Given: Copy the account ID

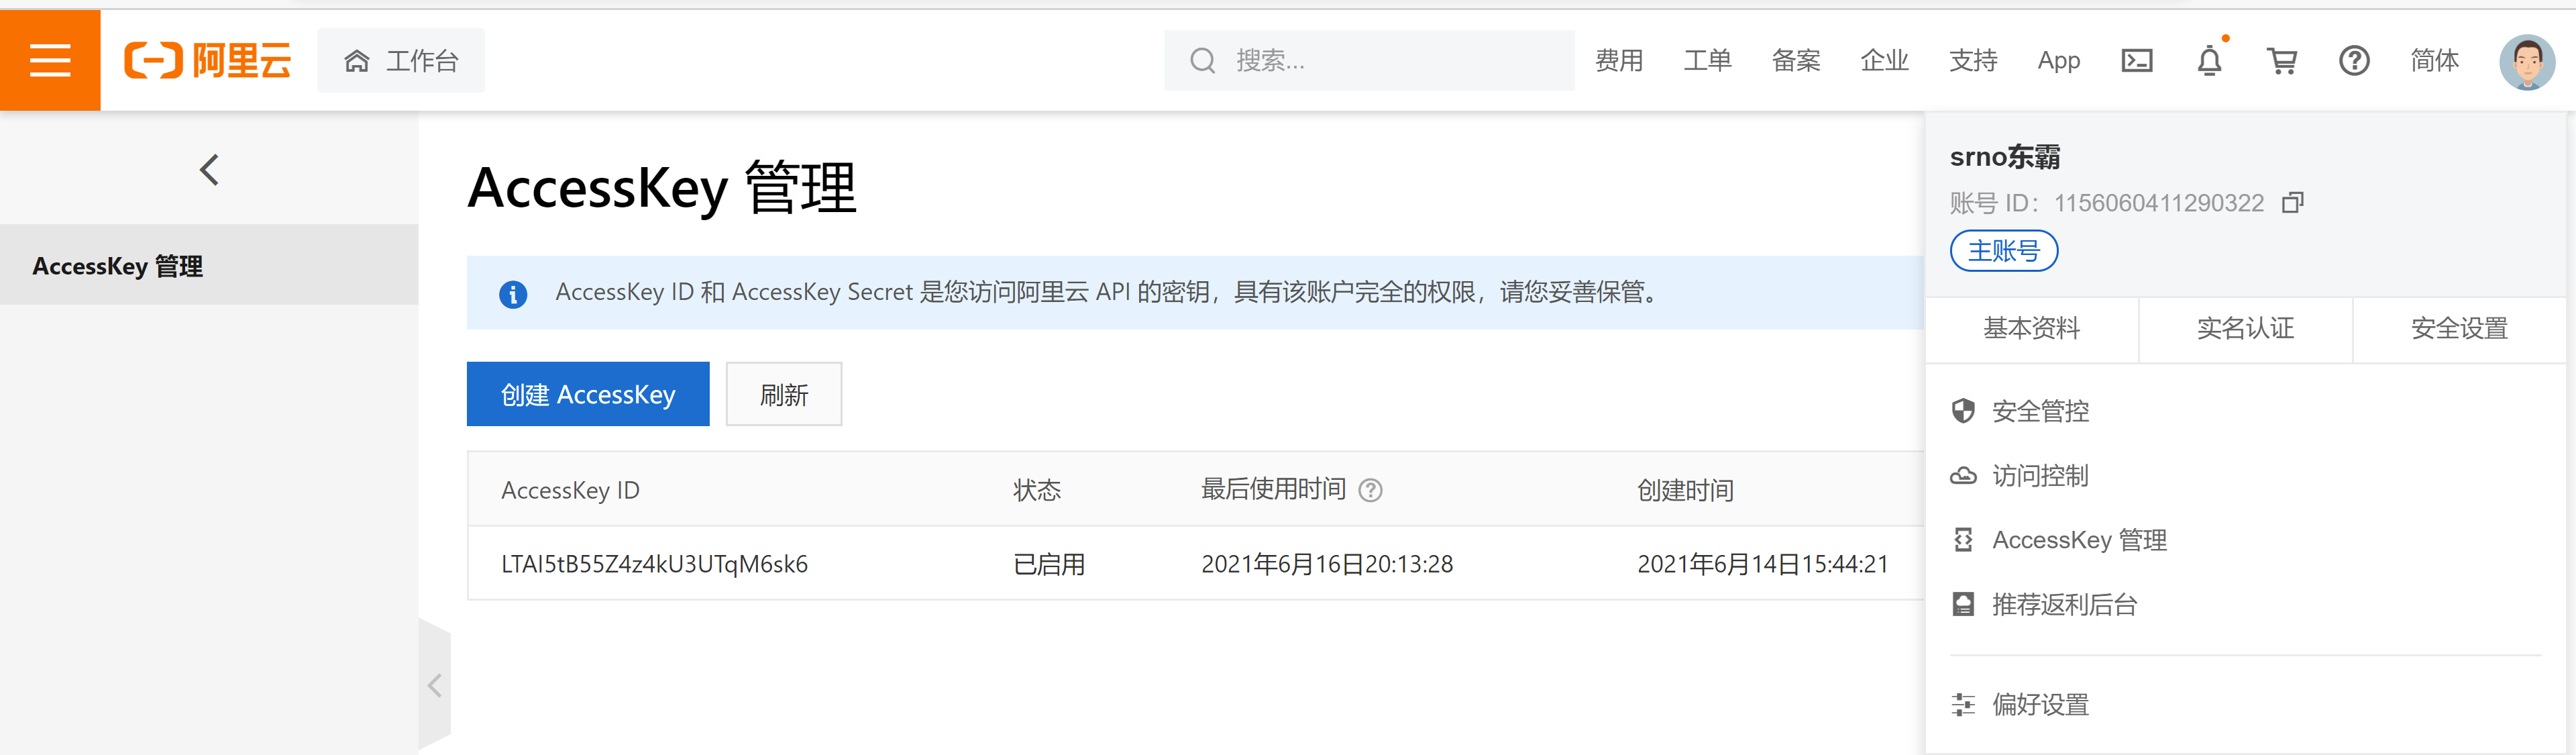Looking at the screenshot, I should [2293, 203].
